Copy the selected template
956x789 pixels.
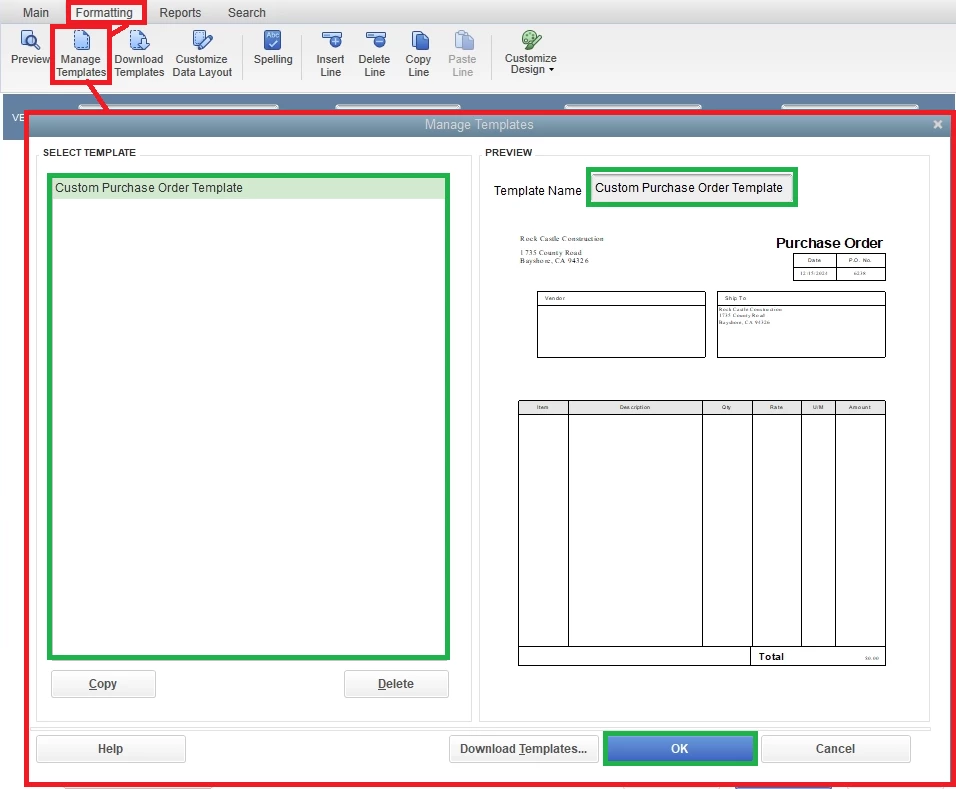(x=103, y=684)
